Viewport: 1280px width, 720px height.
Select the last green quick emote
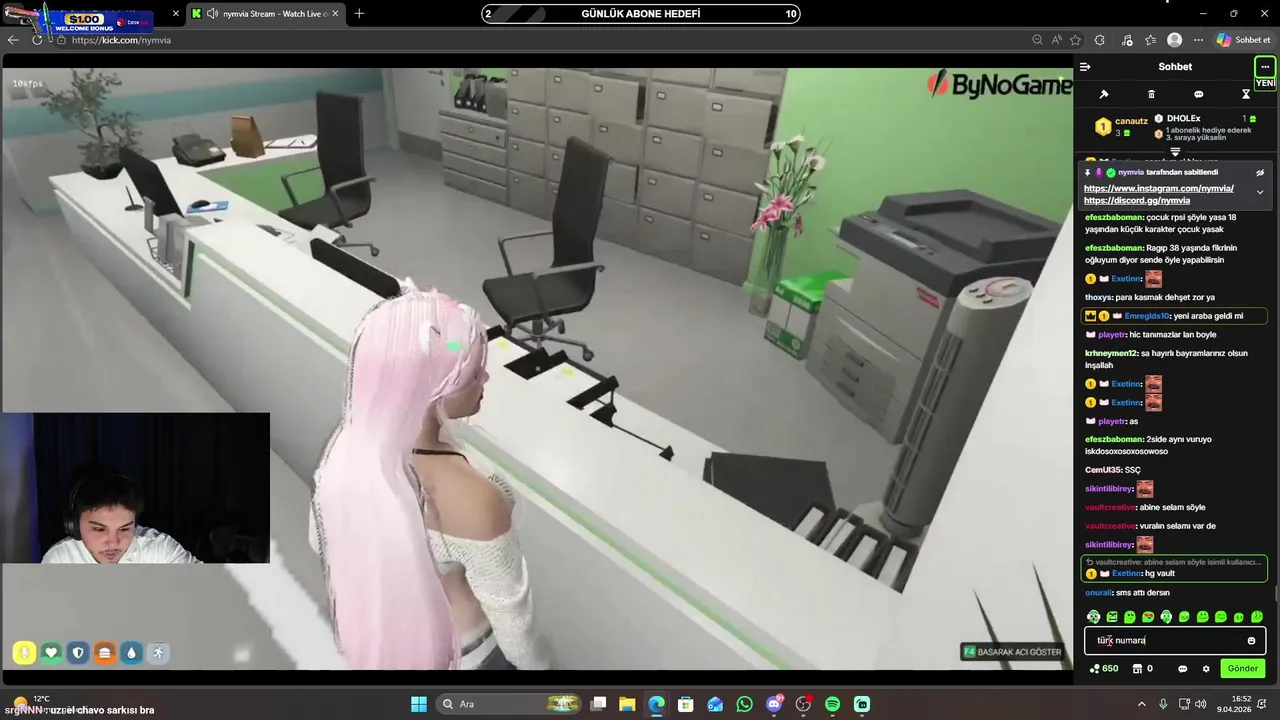click(1257, 617)
